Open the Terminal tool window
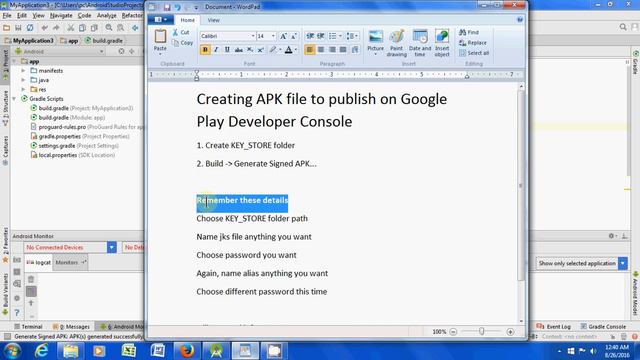 28,327
